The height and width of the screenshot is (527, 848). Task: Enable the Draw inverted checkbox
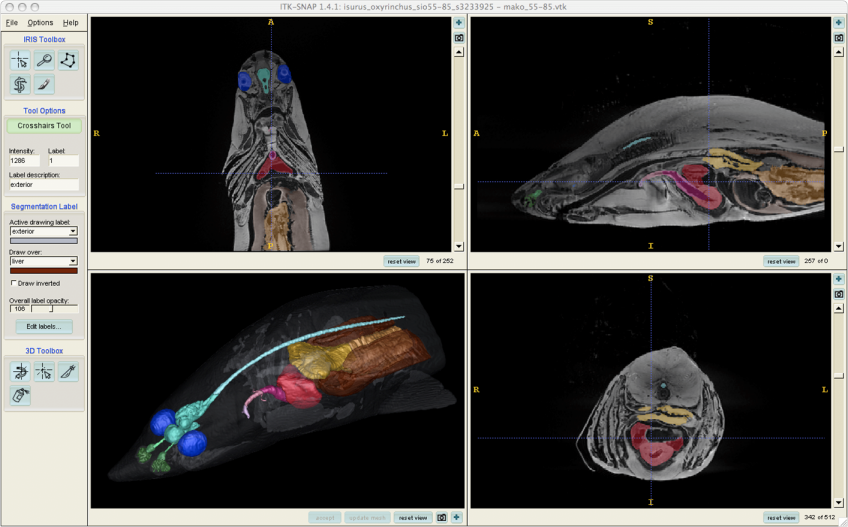13,283
